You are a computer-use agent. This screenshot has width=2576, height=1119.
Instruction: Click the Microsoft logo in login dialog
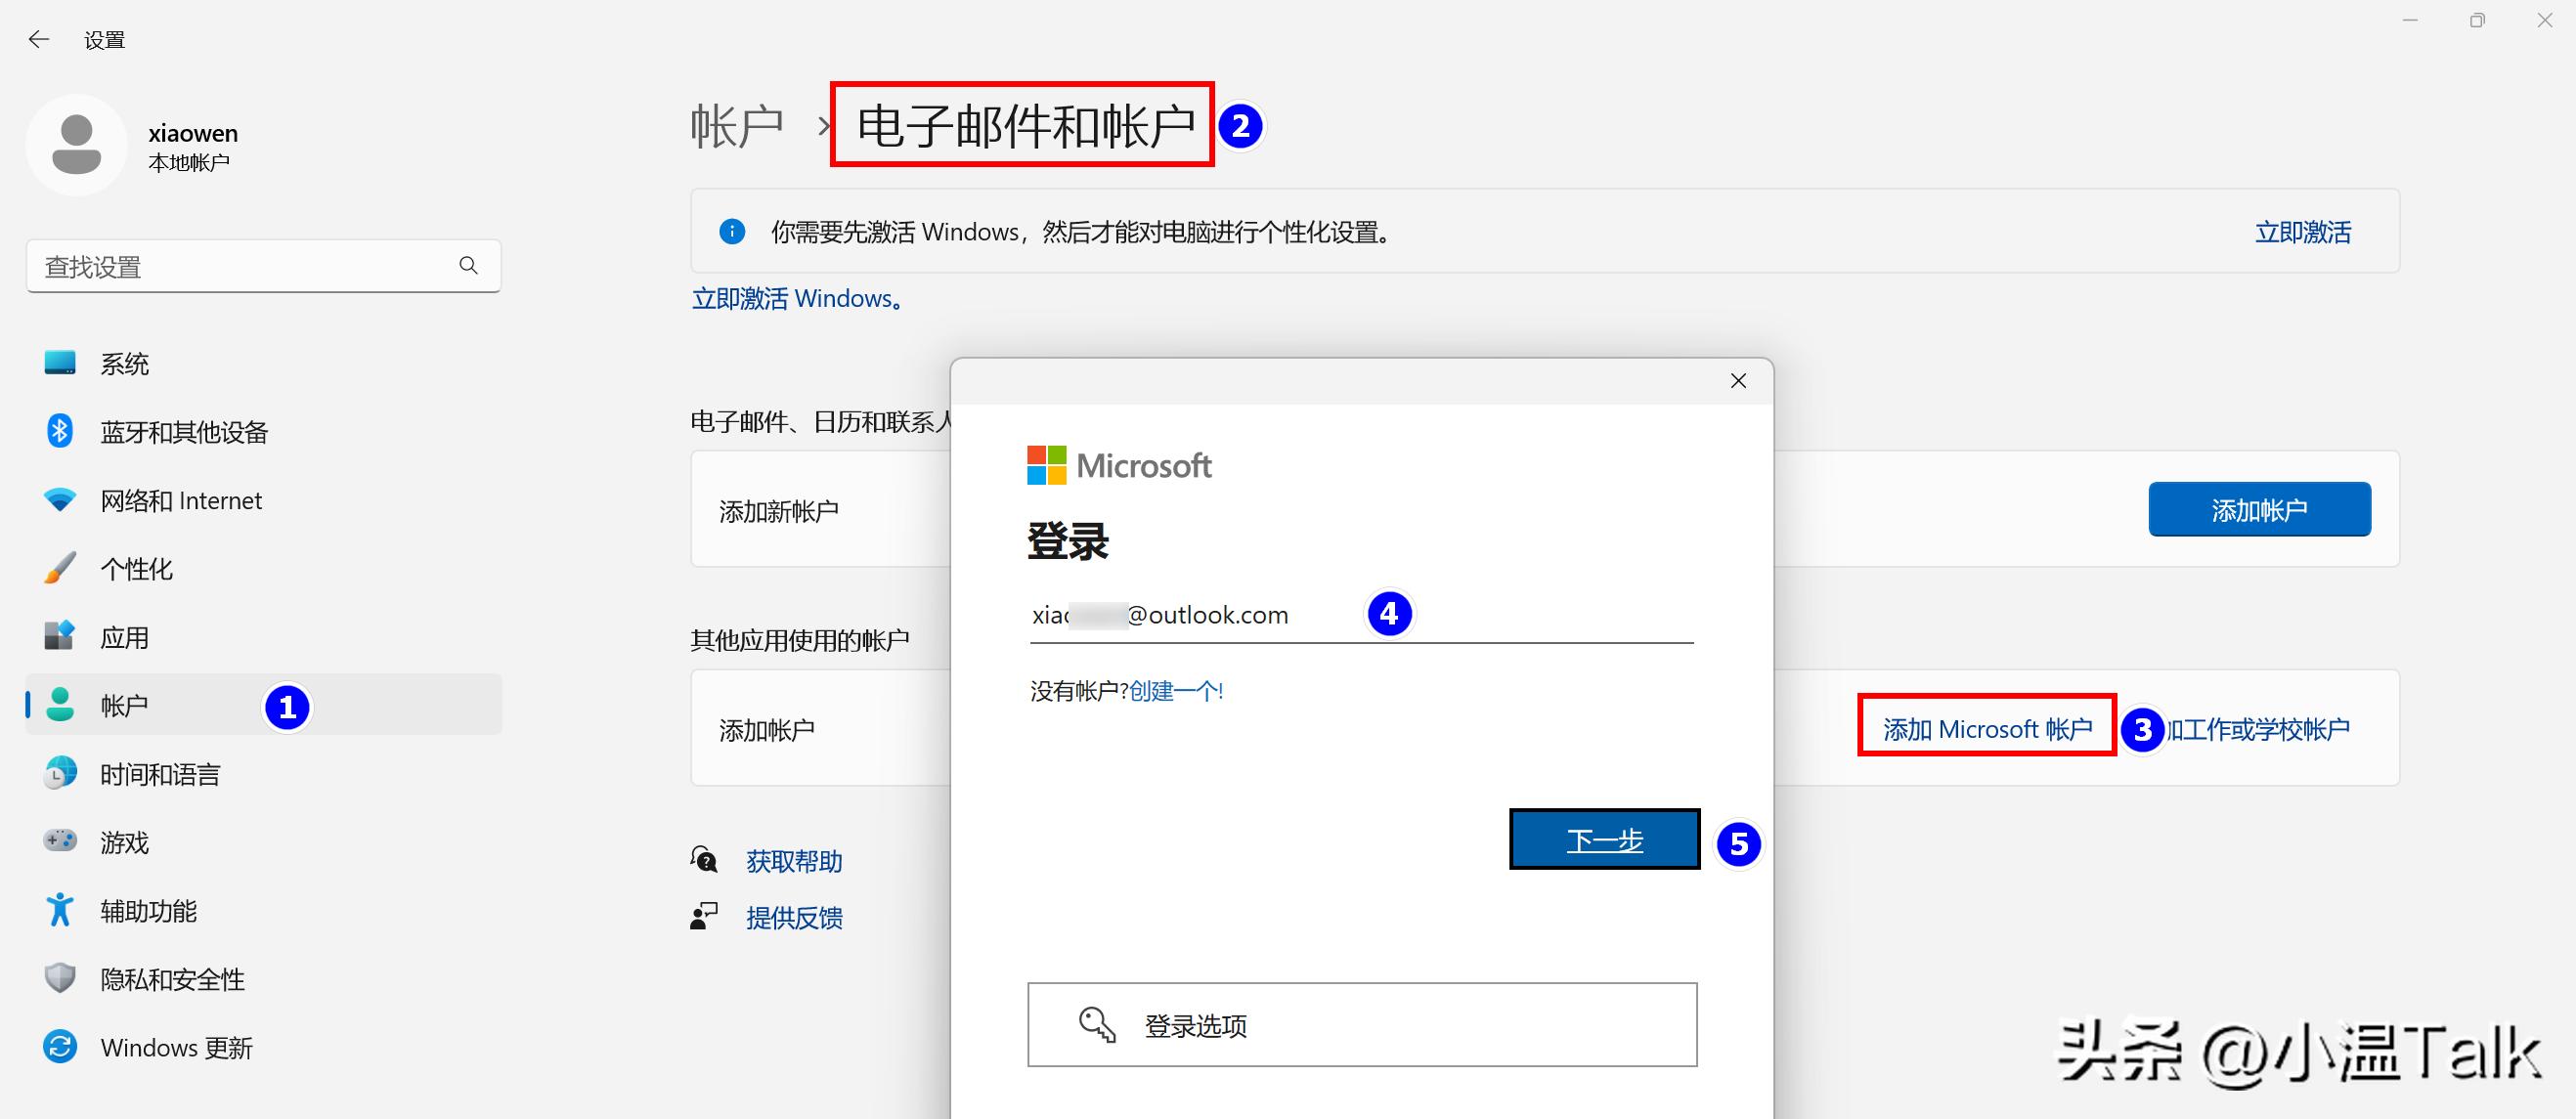(1119, 466)
